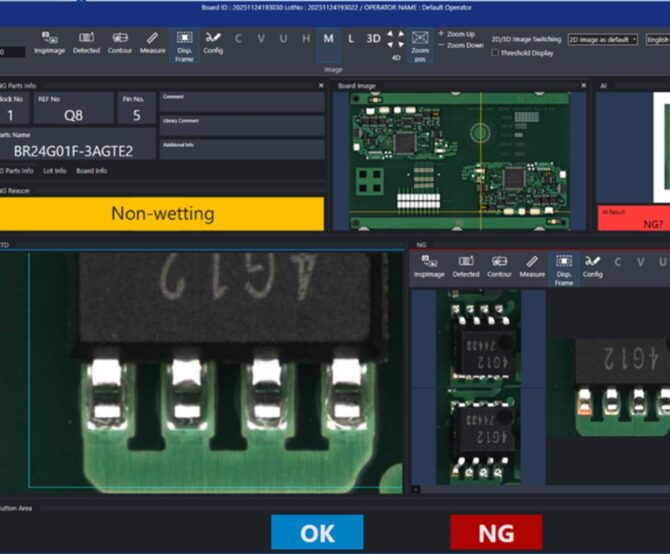
Task: Choose Measure in the NG panel toolbar
Action: click(532, 267)
